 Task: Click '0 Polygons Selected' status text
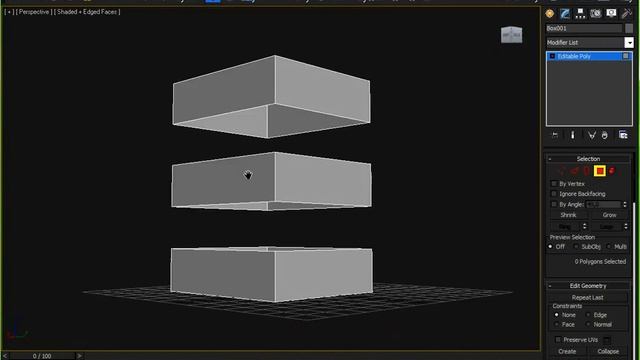[600, 262]
